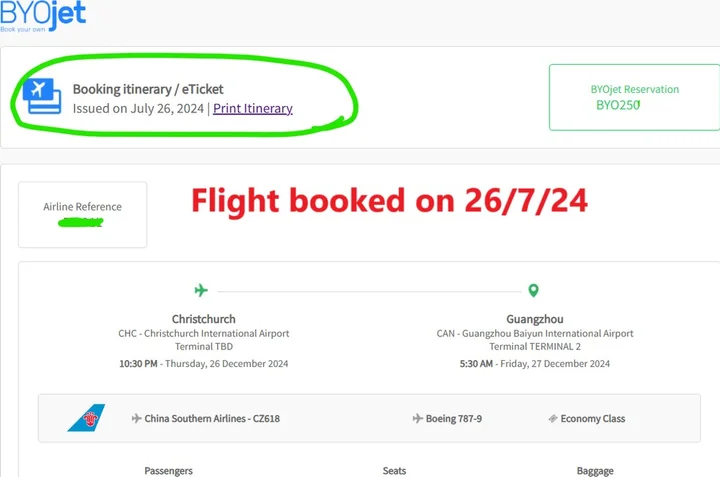Click the Guangzhou arrival city name
720x477 pixels.
pos(534,319)
